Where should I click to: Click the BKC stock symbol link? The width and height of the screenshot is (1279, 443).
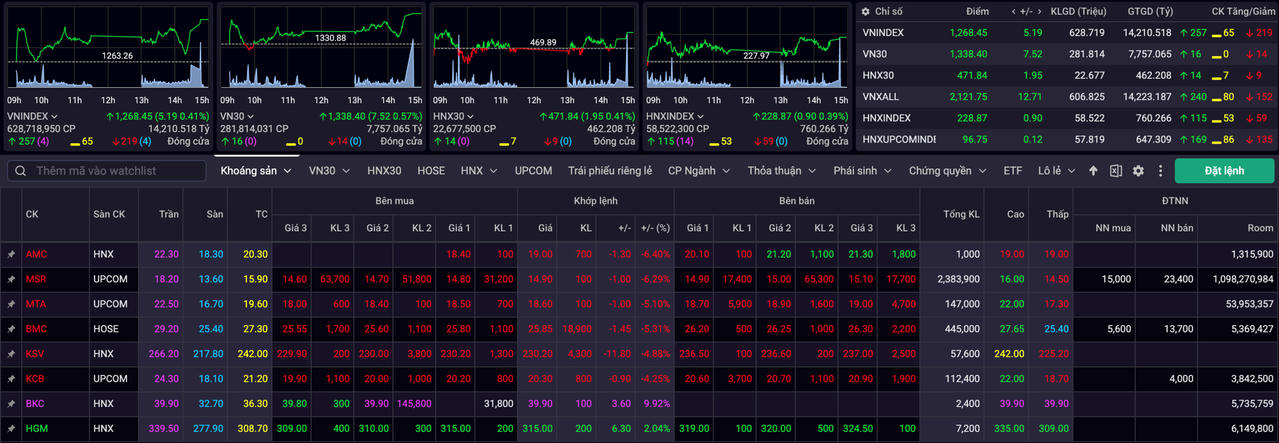36,403
